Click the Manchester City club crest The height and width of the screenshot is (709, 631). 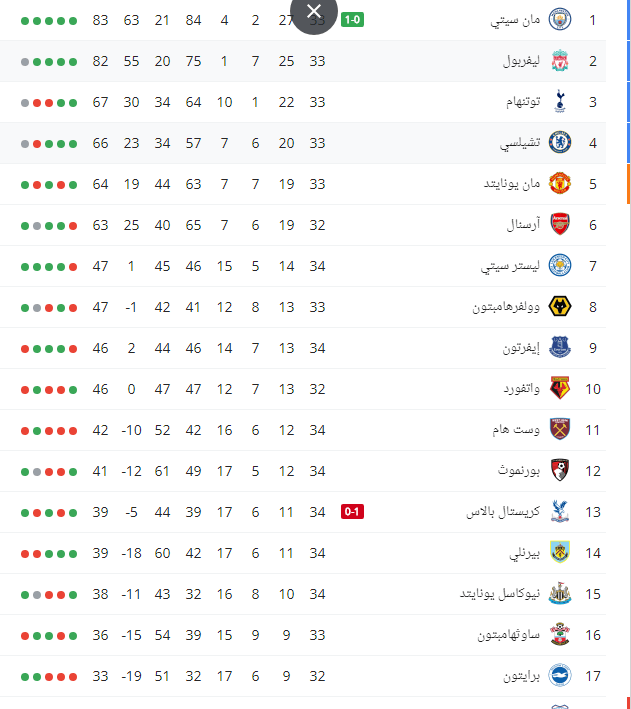[560, 20]
